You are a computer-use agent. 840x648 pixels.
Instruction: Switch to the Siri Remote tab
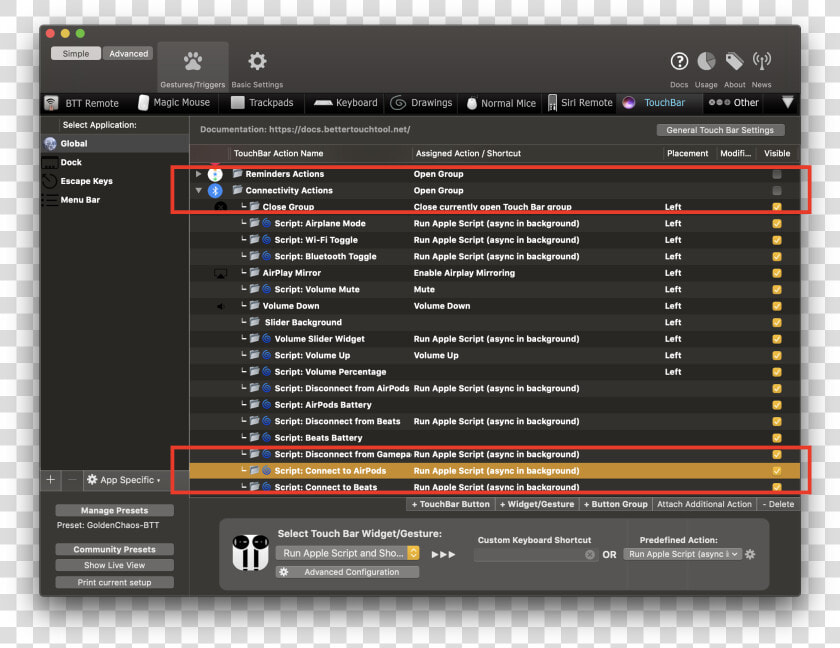point(580,103)
